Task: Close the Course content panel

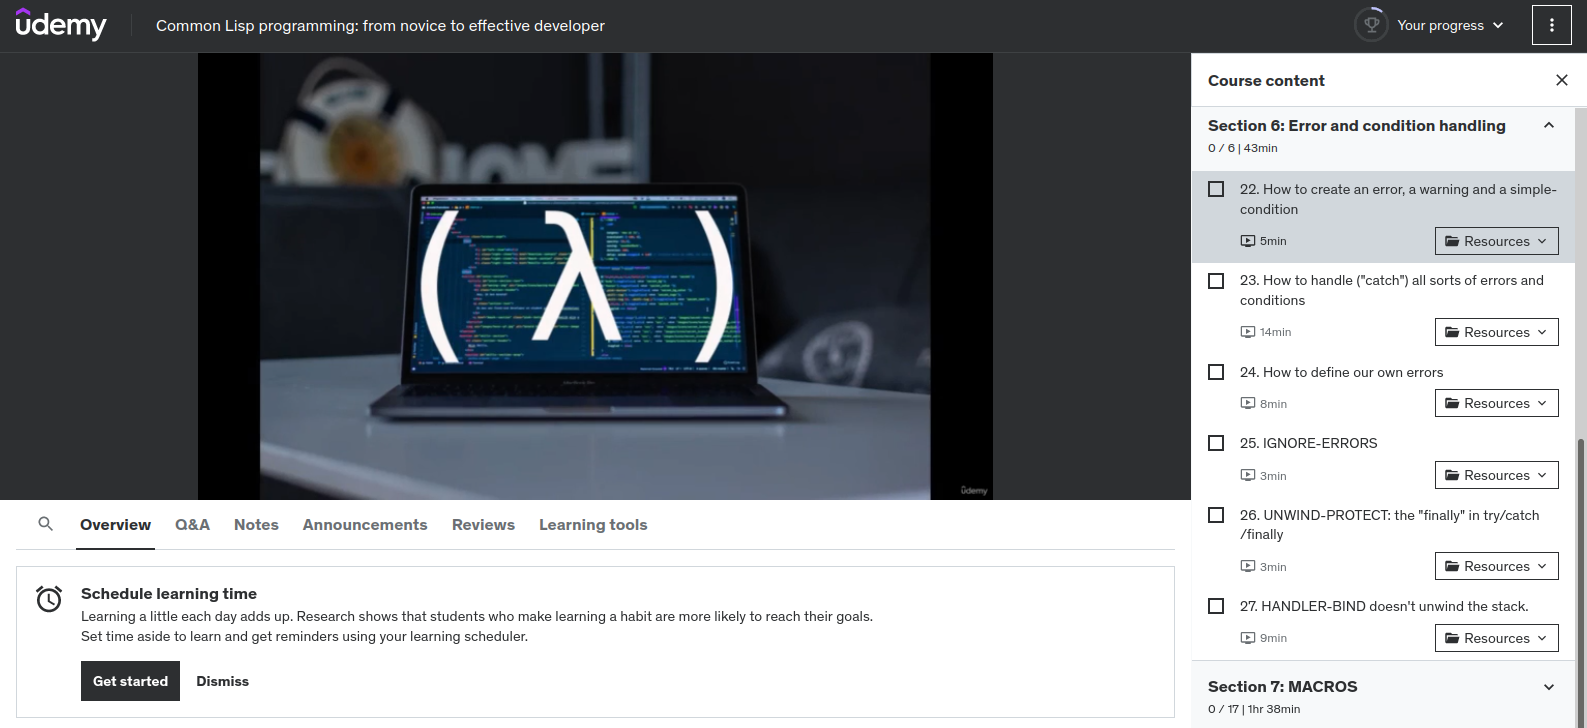Action: click(1561, 80)
